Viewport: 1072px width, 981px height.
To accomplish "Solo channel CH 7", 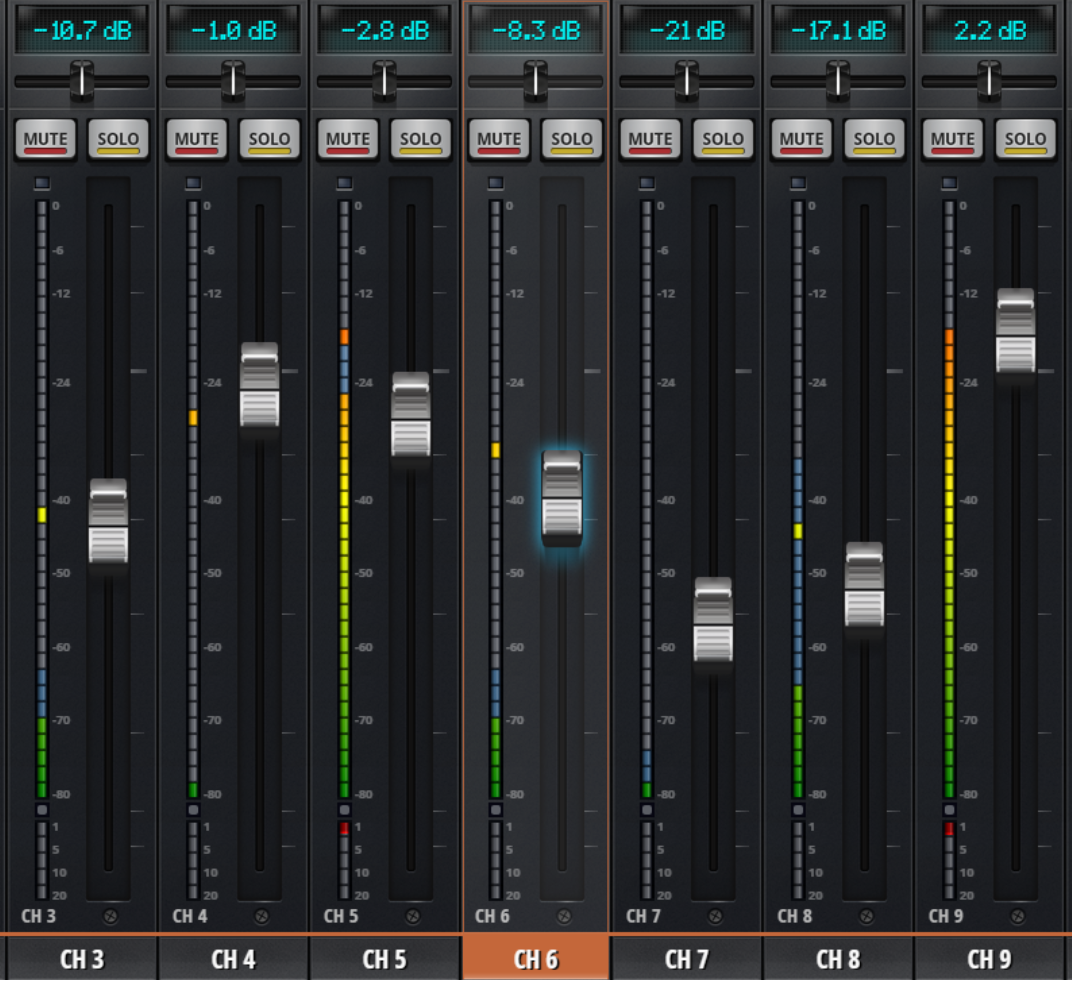I will point(723,139).
